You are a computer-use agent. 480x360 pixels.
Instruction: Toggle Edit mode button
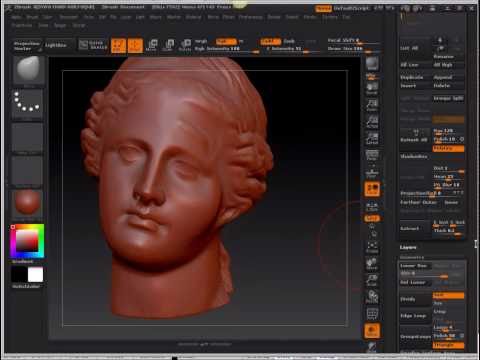click(x=118, y=45)
